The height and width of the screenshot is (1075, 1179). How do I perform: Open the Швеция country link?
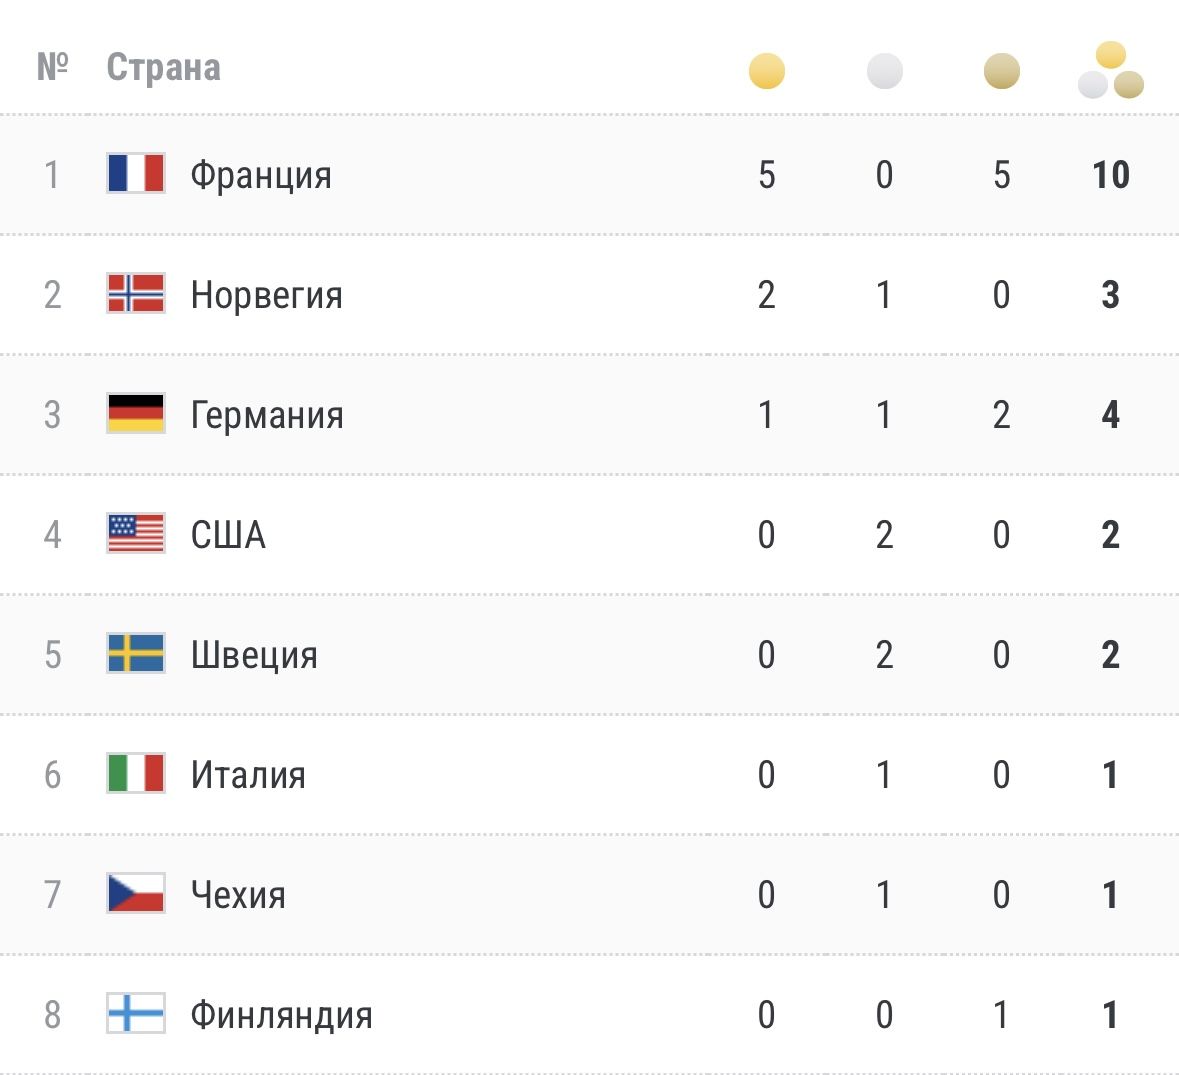pyautogui.click(x=254, y=655)
